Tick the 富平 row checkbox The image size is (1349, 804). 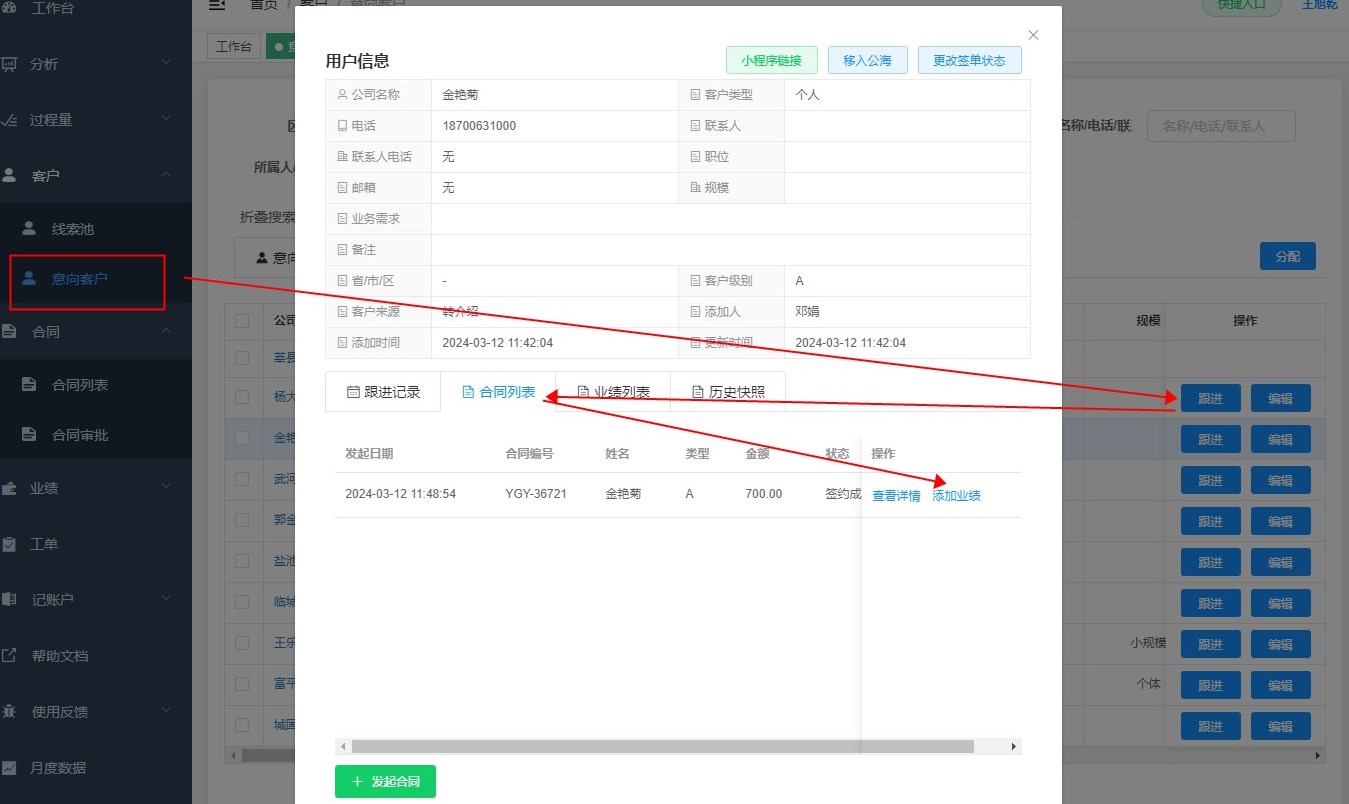coord(242,684)
